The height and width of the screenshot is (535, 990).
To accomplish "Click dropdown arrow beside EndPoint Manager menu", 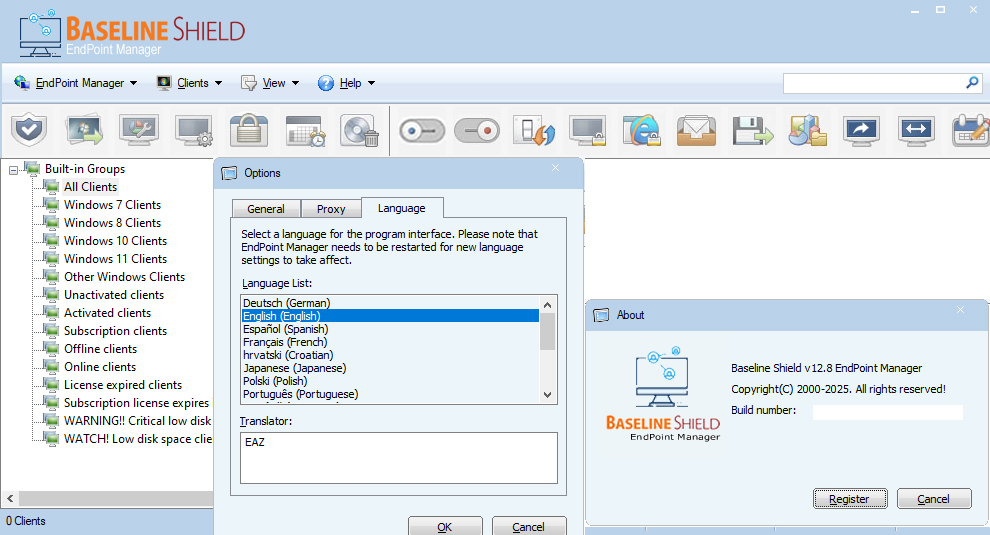I will coord(133,83).
